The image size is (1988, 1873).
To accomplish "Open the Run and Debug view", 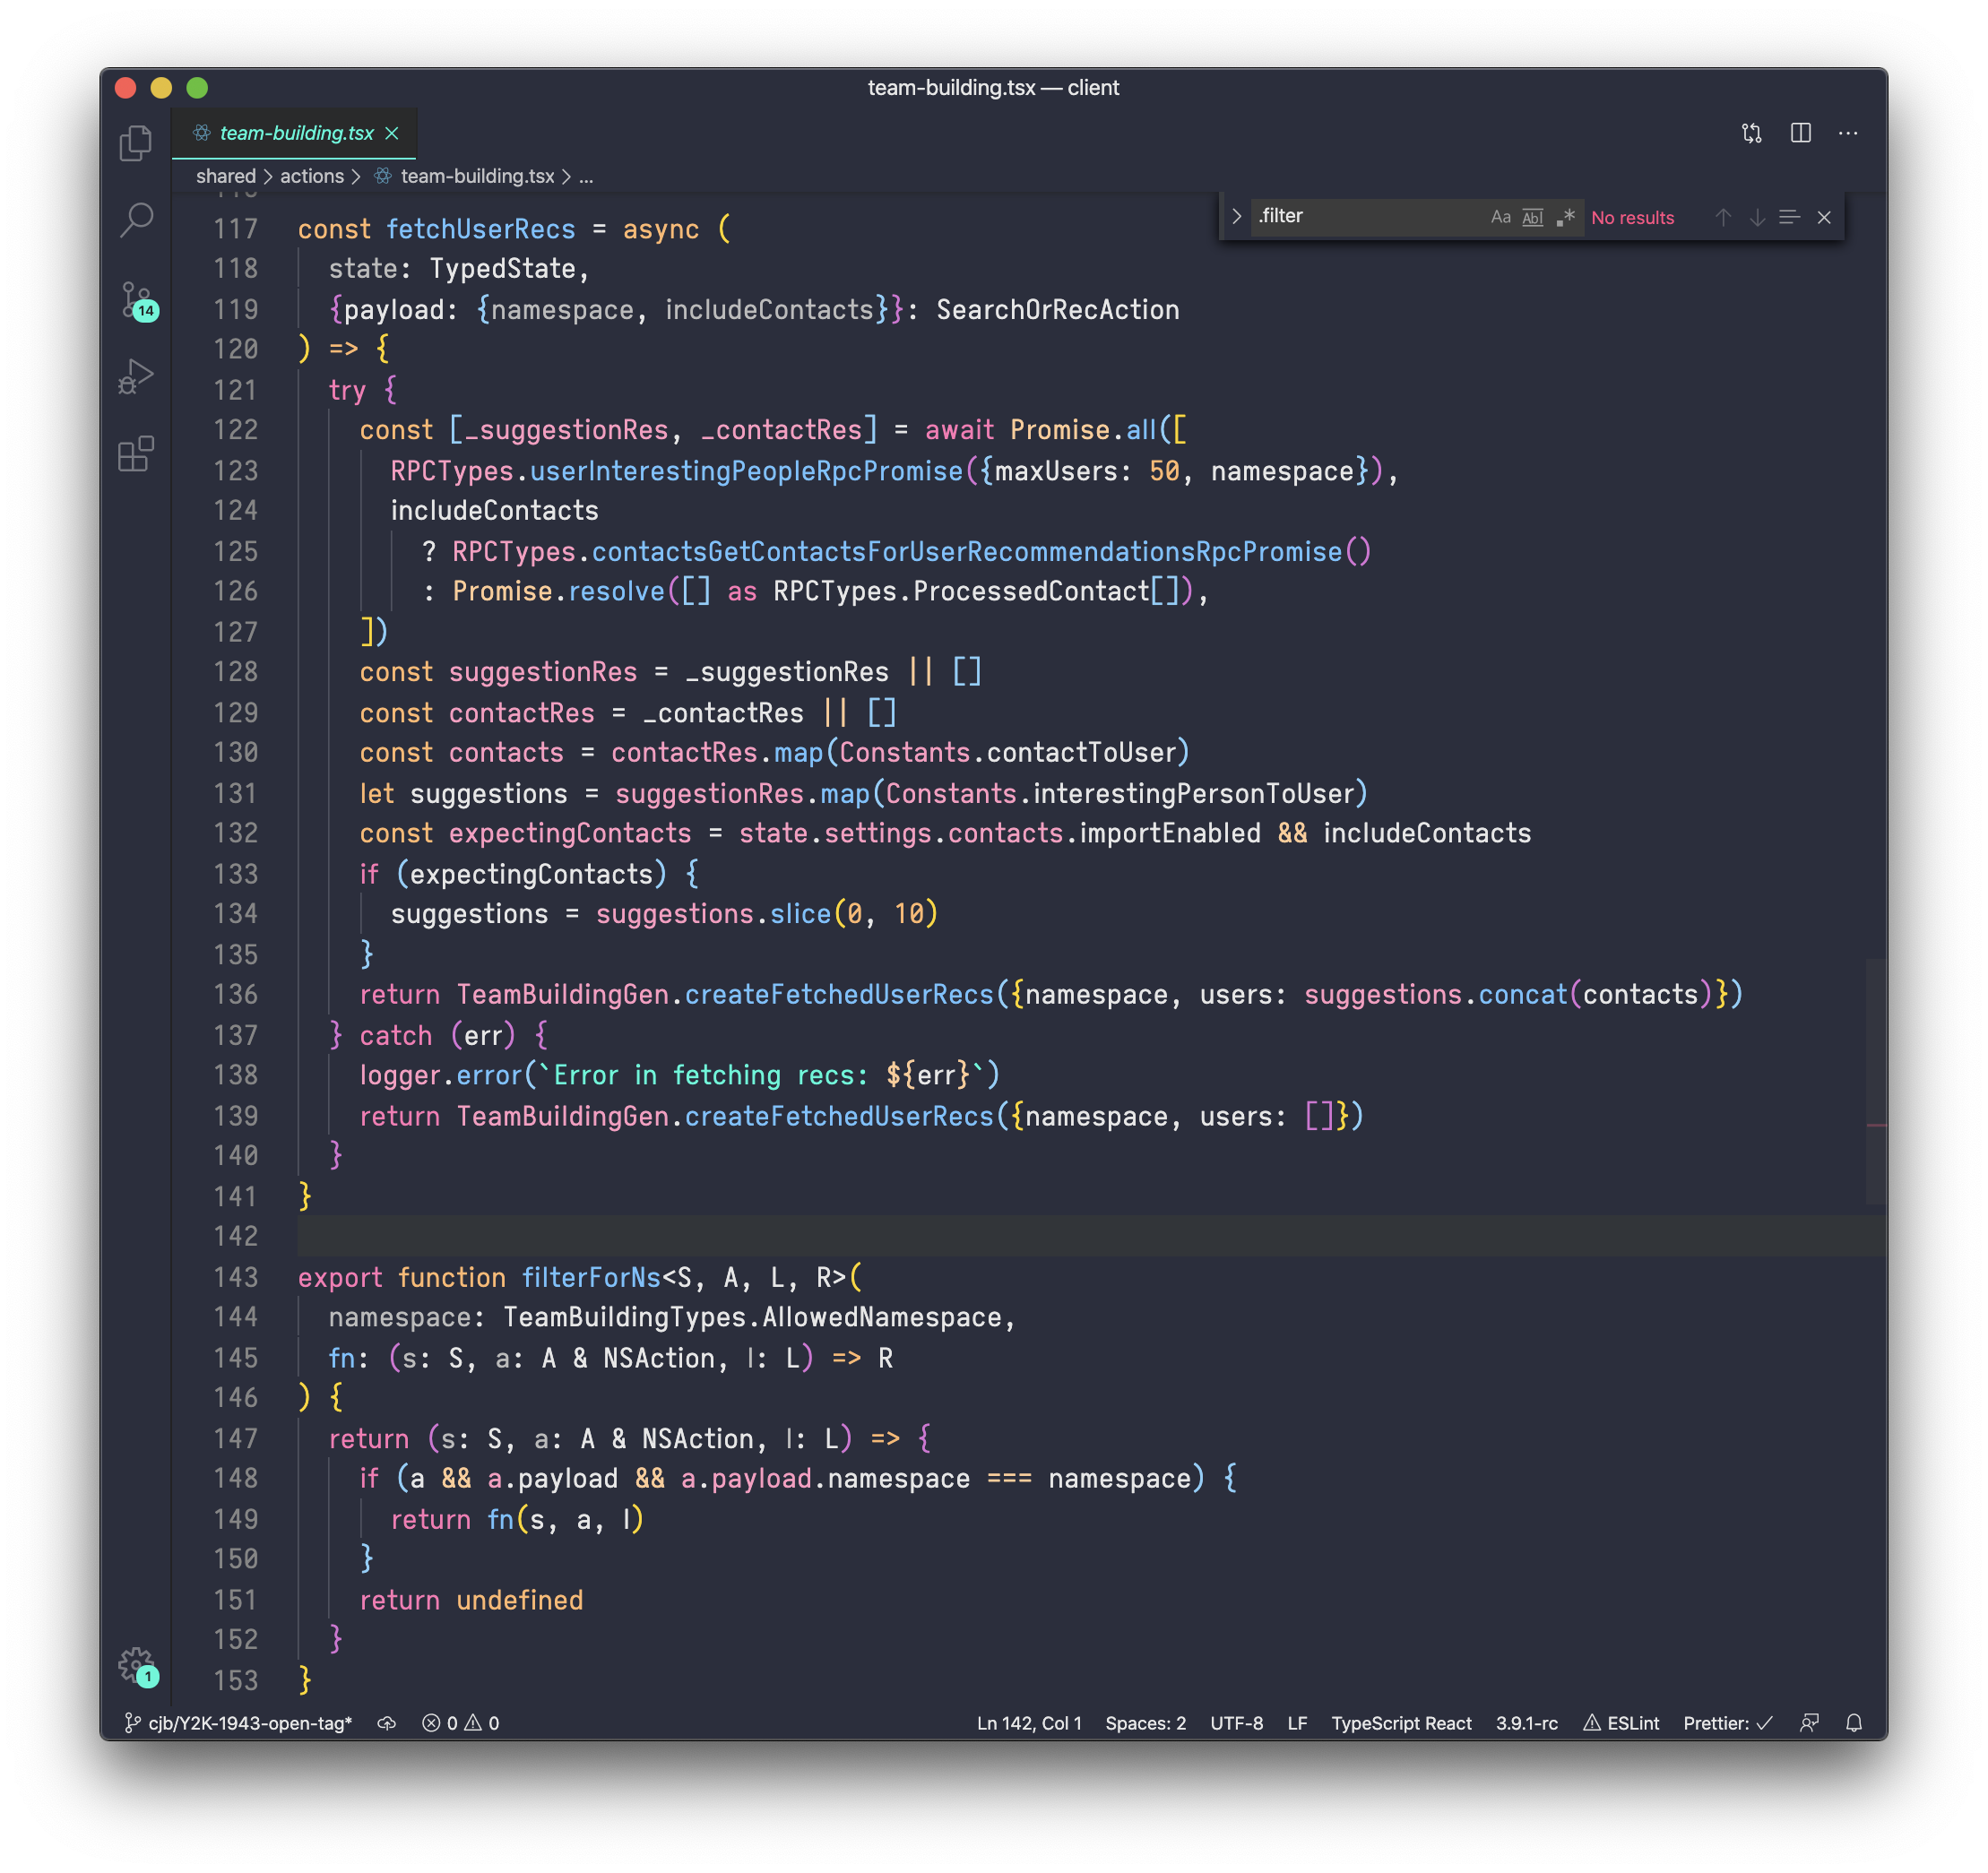I will point(136,377).
